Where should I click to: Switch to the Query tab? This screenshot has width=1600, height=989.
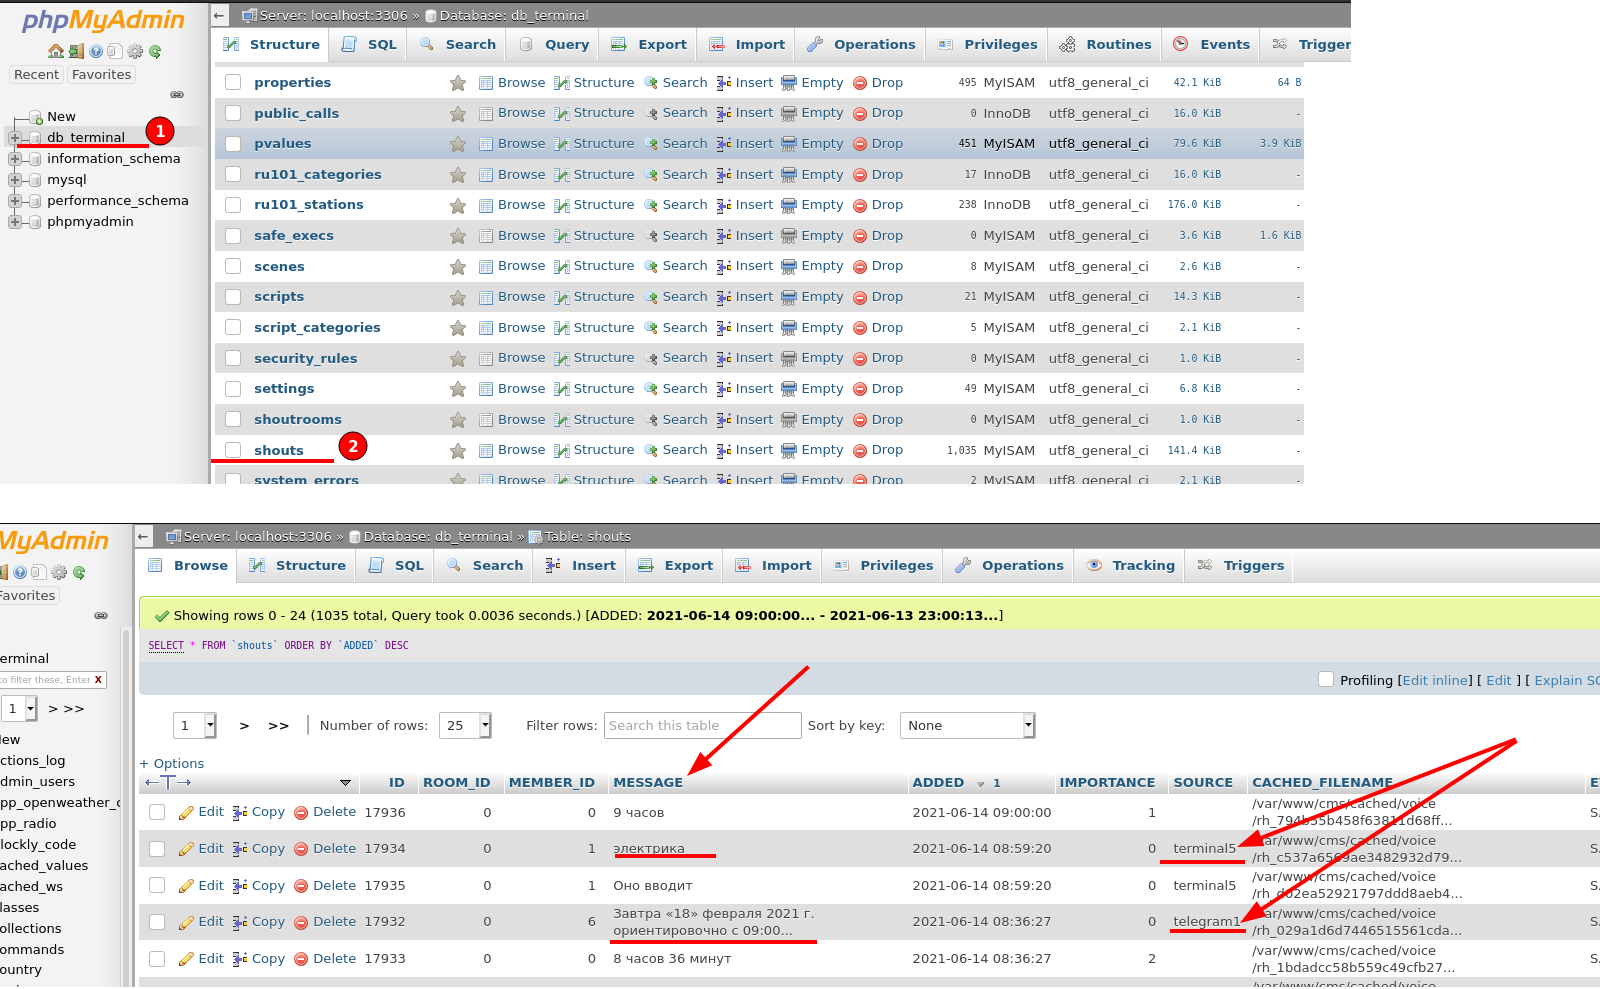click(x=554, y=45)
